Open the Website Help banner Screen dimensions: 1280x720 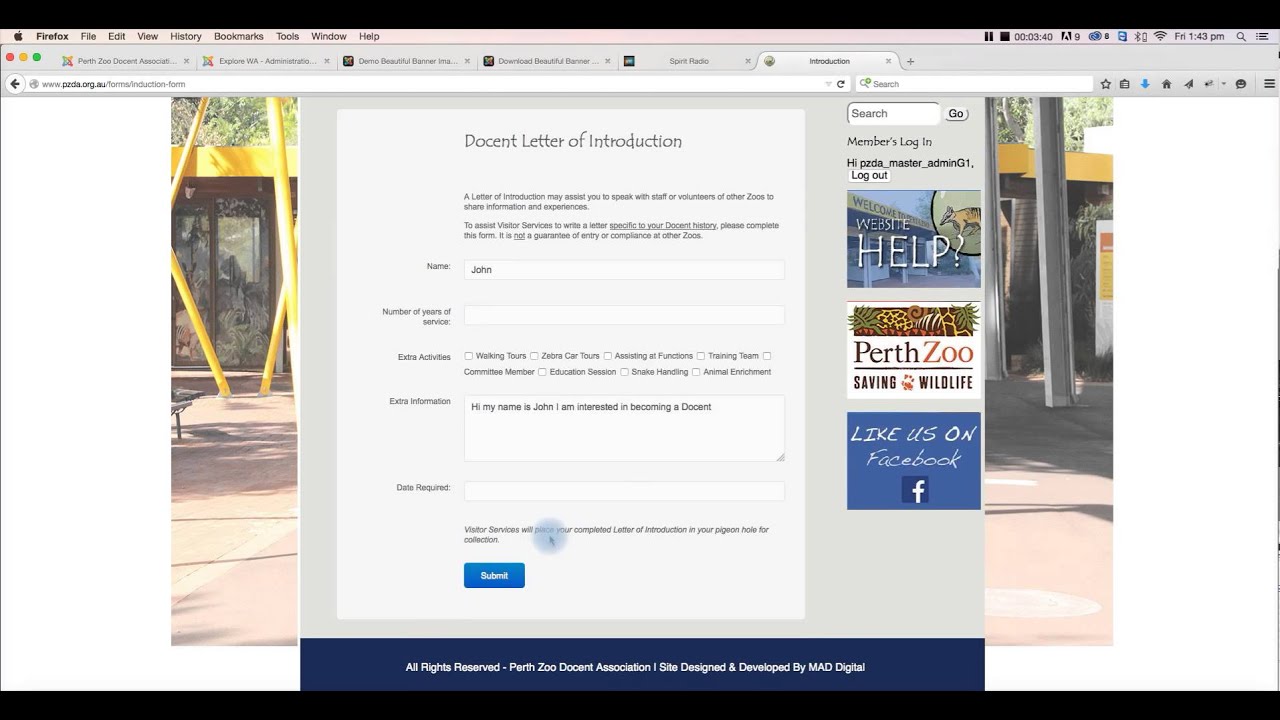coord(914,239)
